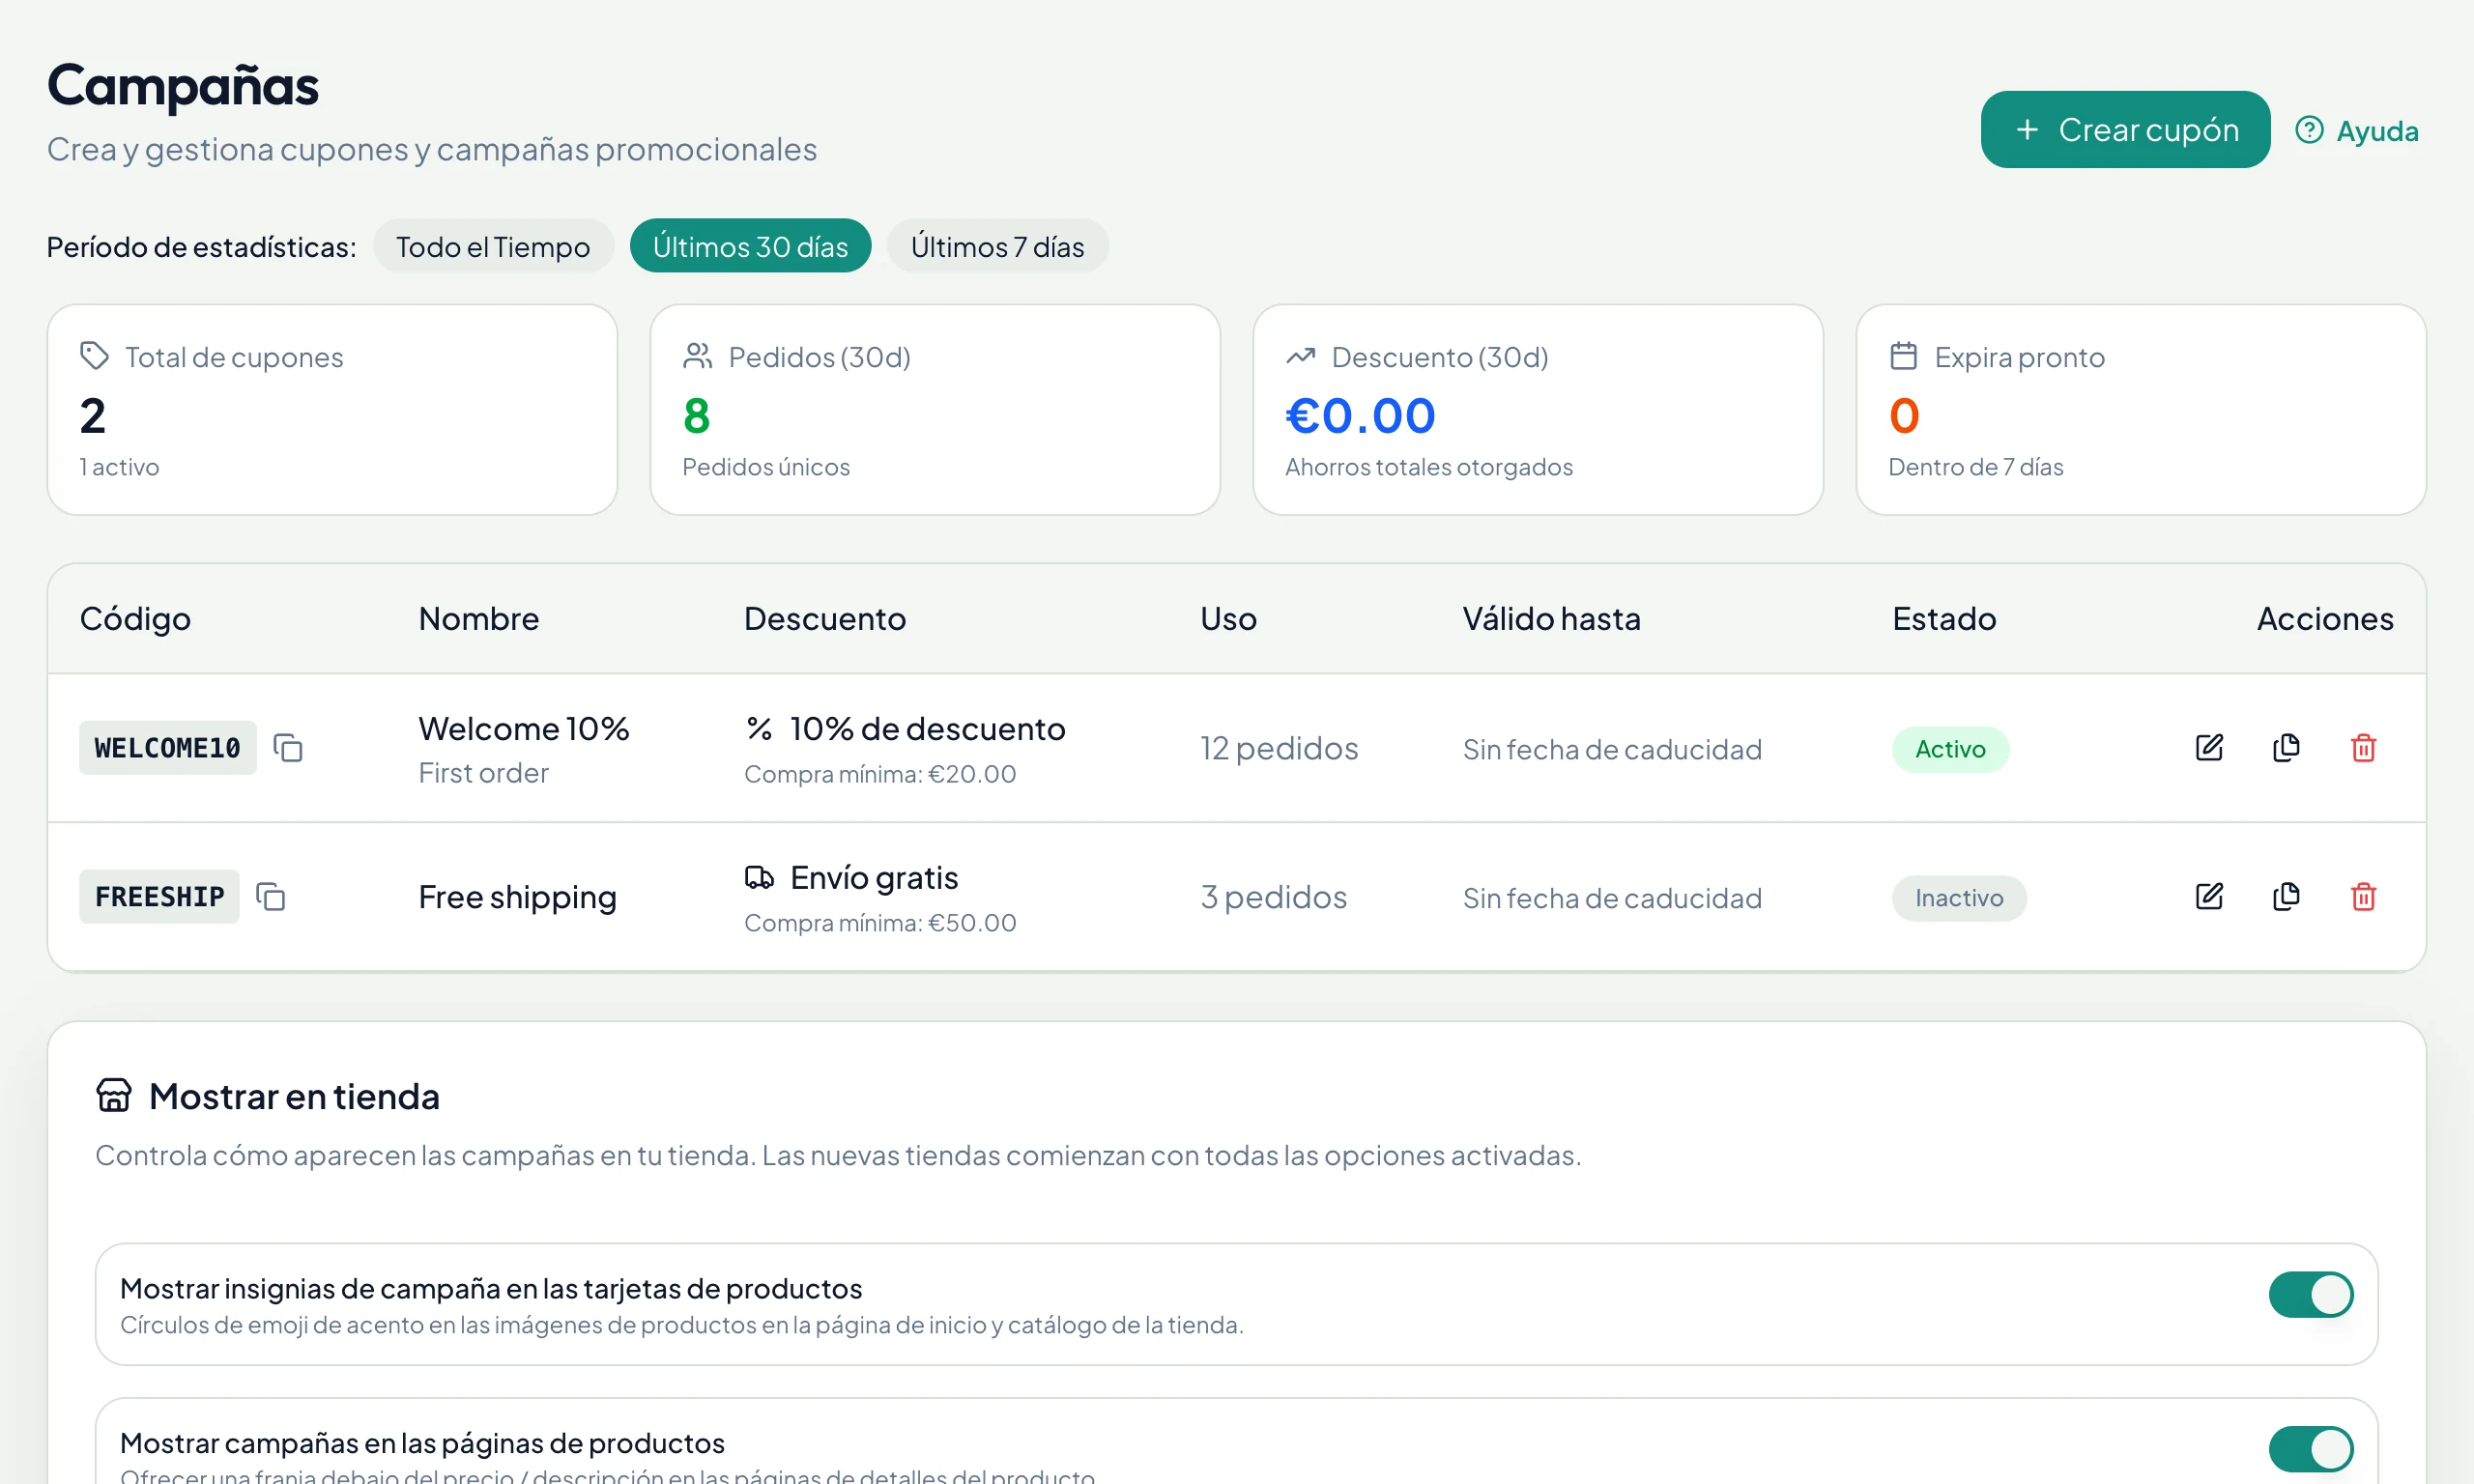Toggle off campaigns on product pages
The height and width of the screenshot is (1484, 2474).
2310,1449
